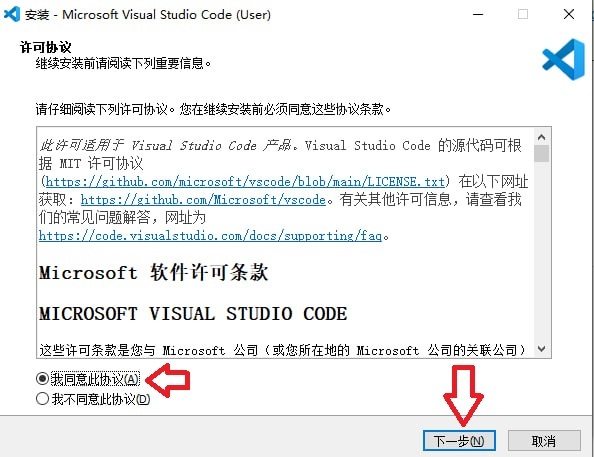Viewport: 594px width, 457px height.
Task: Click the 许可协议 heading
Action: tap(45, 47)
